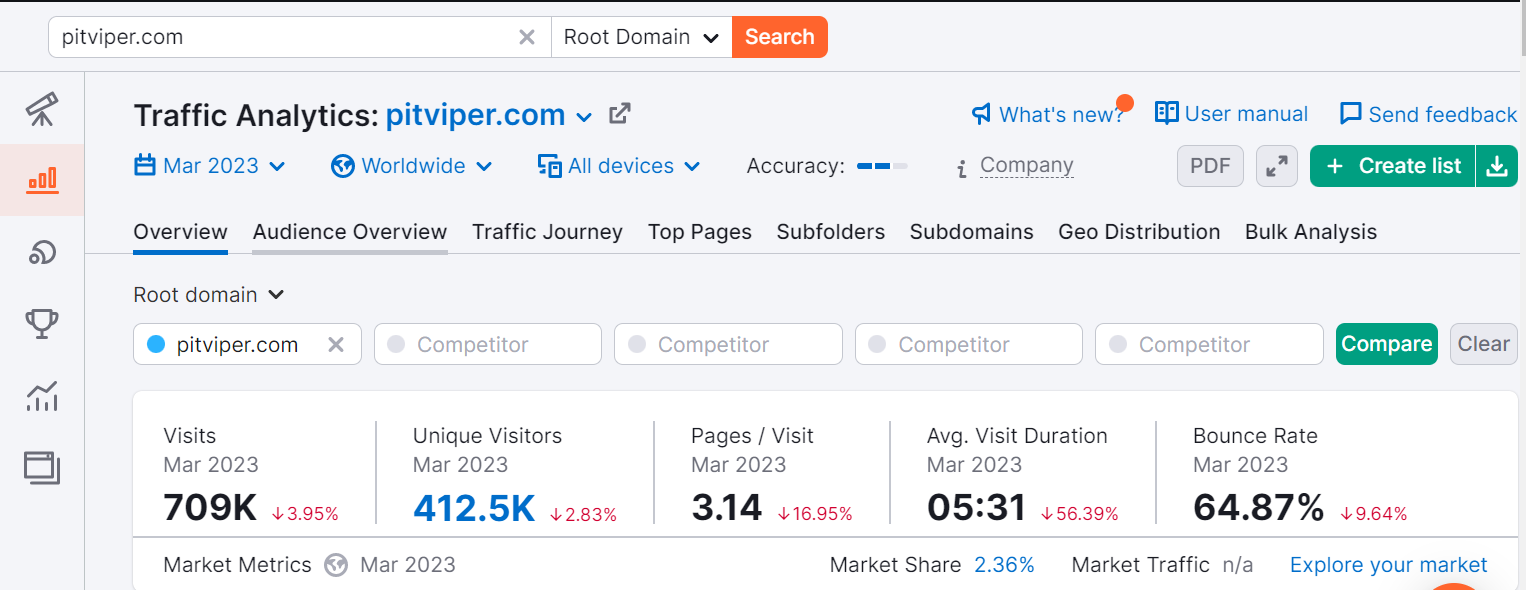Open the trophy icon in sidebar

click(x=42, y=324)
